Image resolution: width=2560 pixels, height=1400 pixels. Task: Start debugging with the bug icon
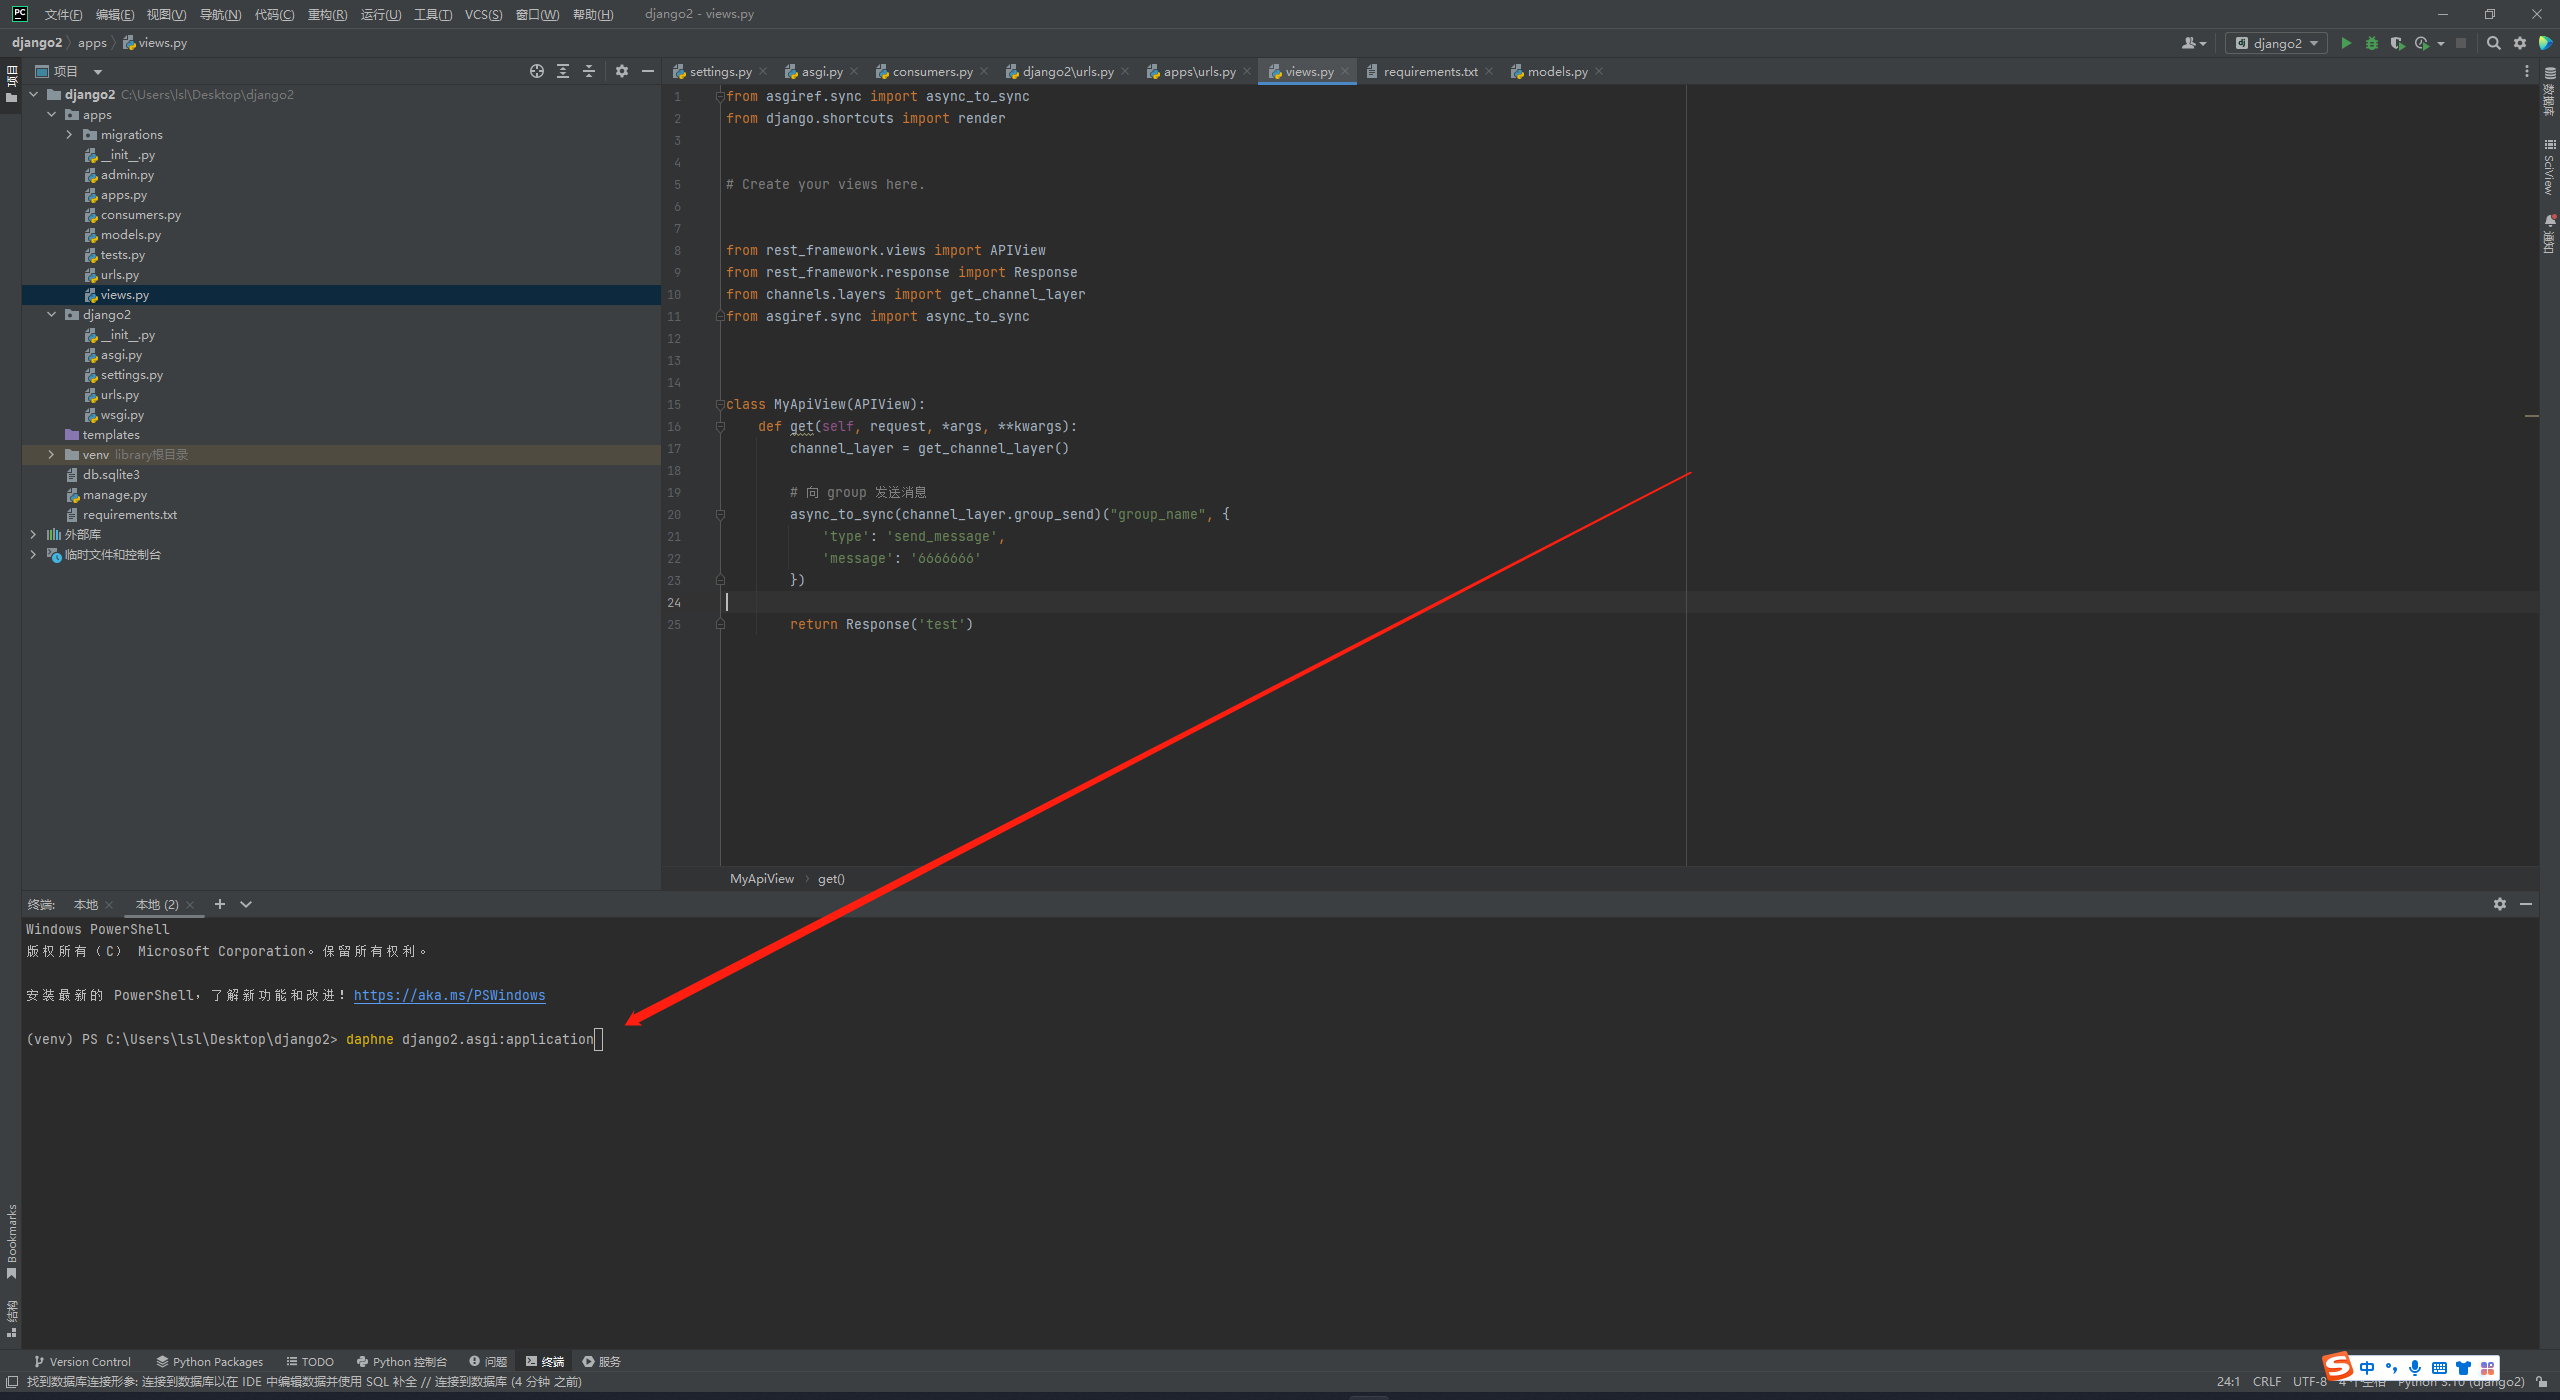tap(2371, 43)
